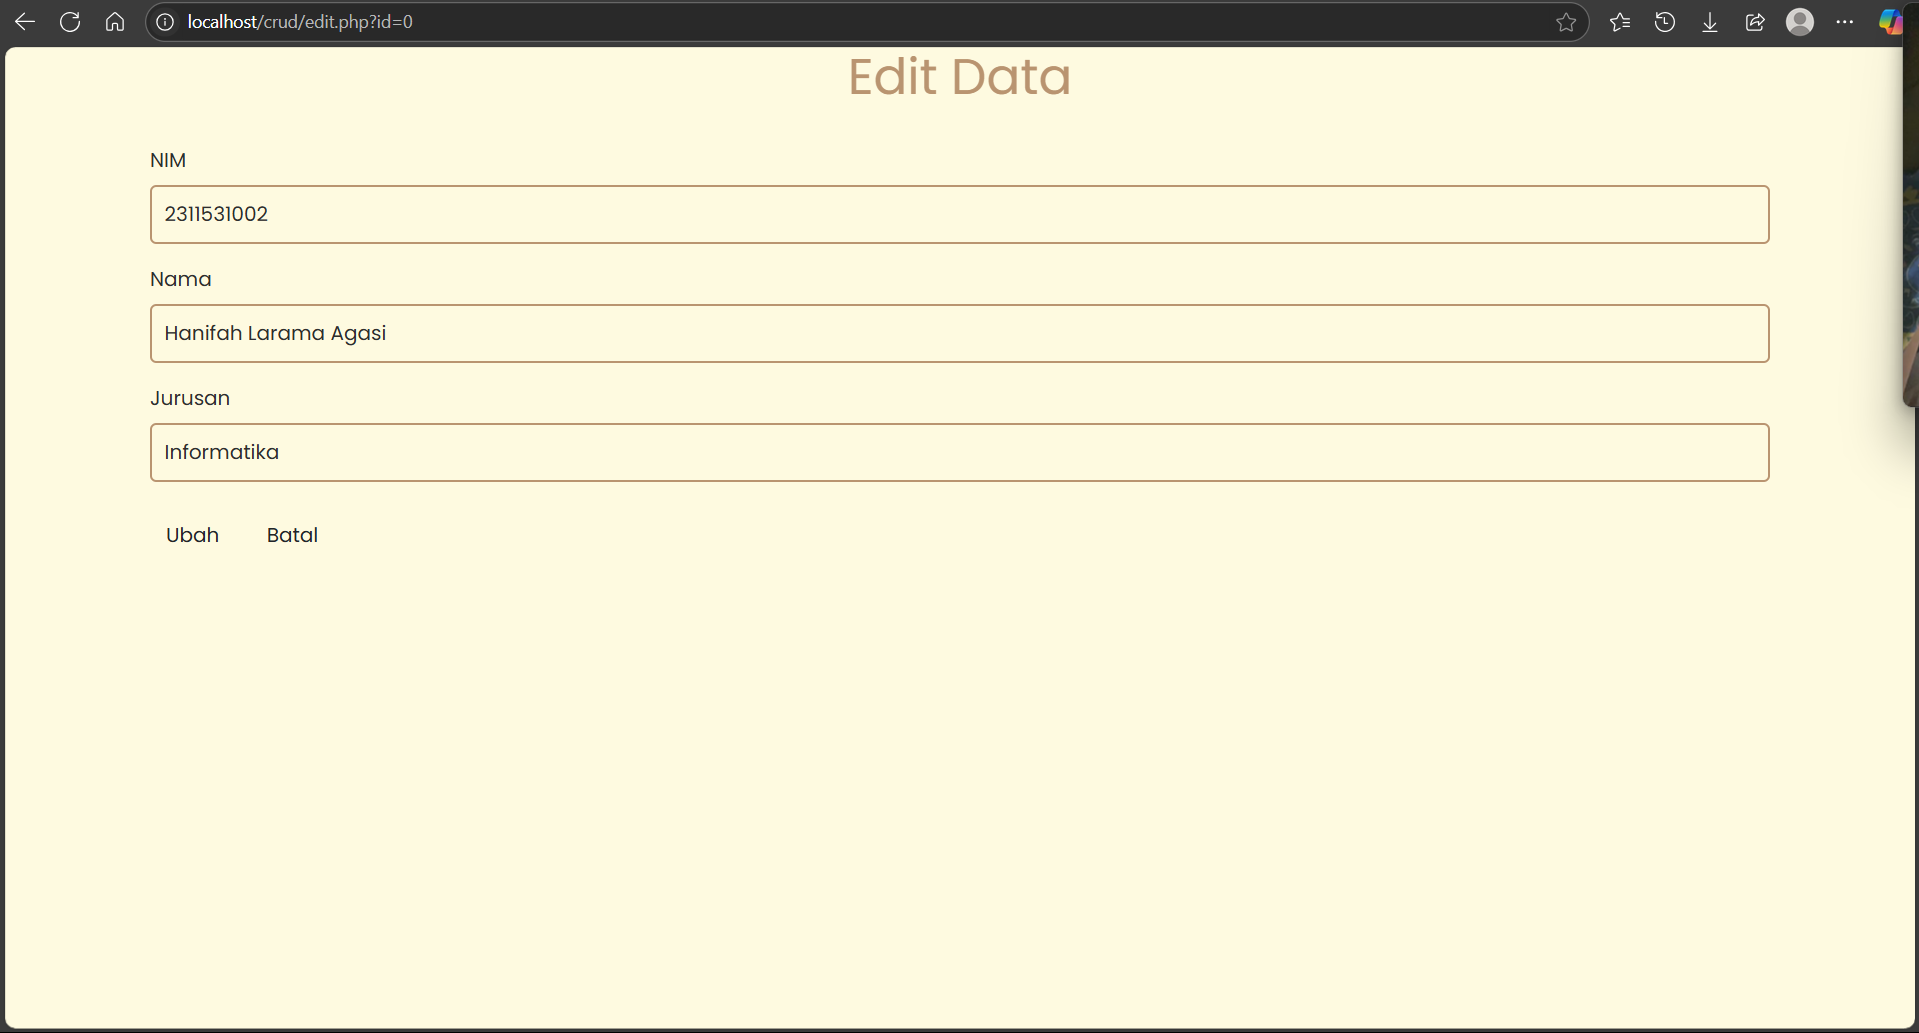Add this page to favorites
Image resolution: width=1919 pixels, height=1033 pixels.
(1566, 22)
